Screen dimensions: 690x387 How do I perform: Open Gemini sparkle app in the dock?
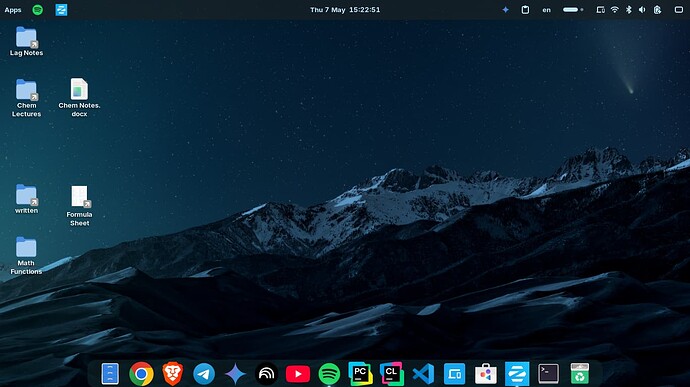coord(235,374)
